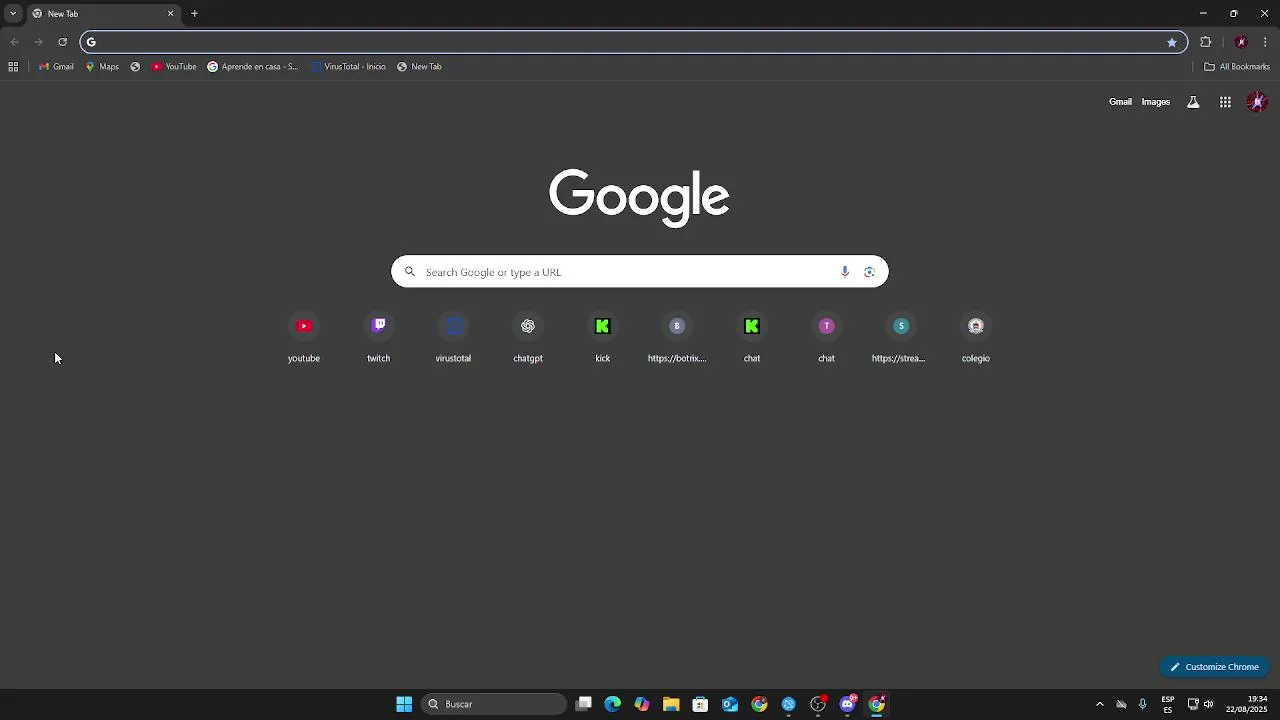Open the Windows Start menu

[404, 704]
